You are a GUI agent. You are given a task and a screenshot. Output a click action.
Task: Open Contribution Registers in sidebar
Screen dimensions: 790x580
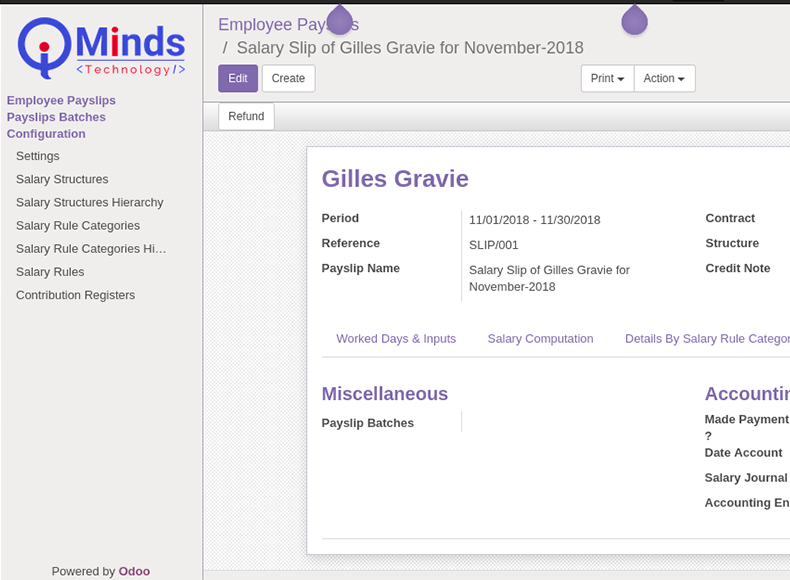coord(75,295)
